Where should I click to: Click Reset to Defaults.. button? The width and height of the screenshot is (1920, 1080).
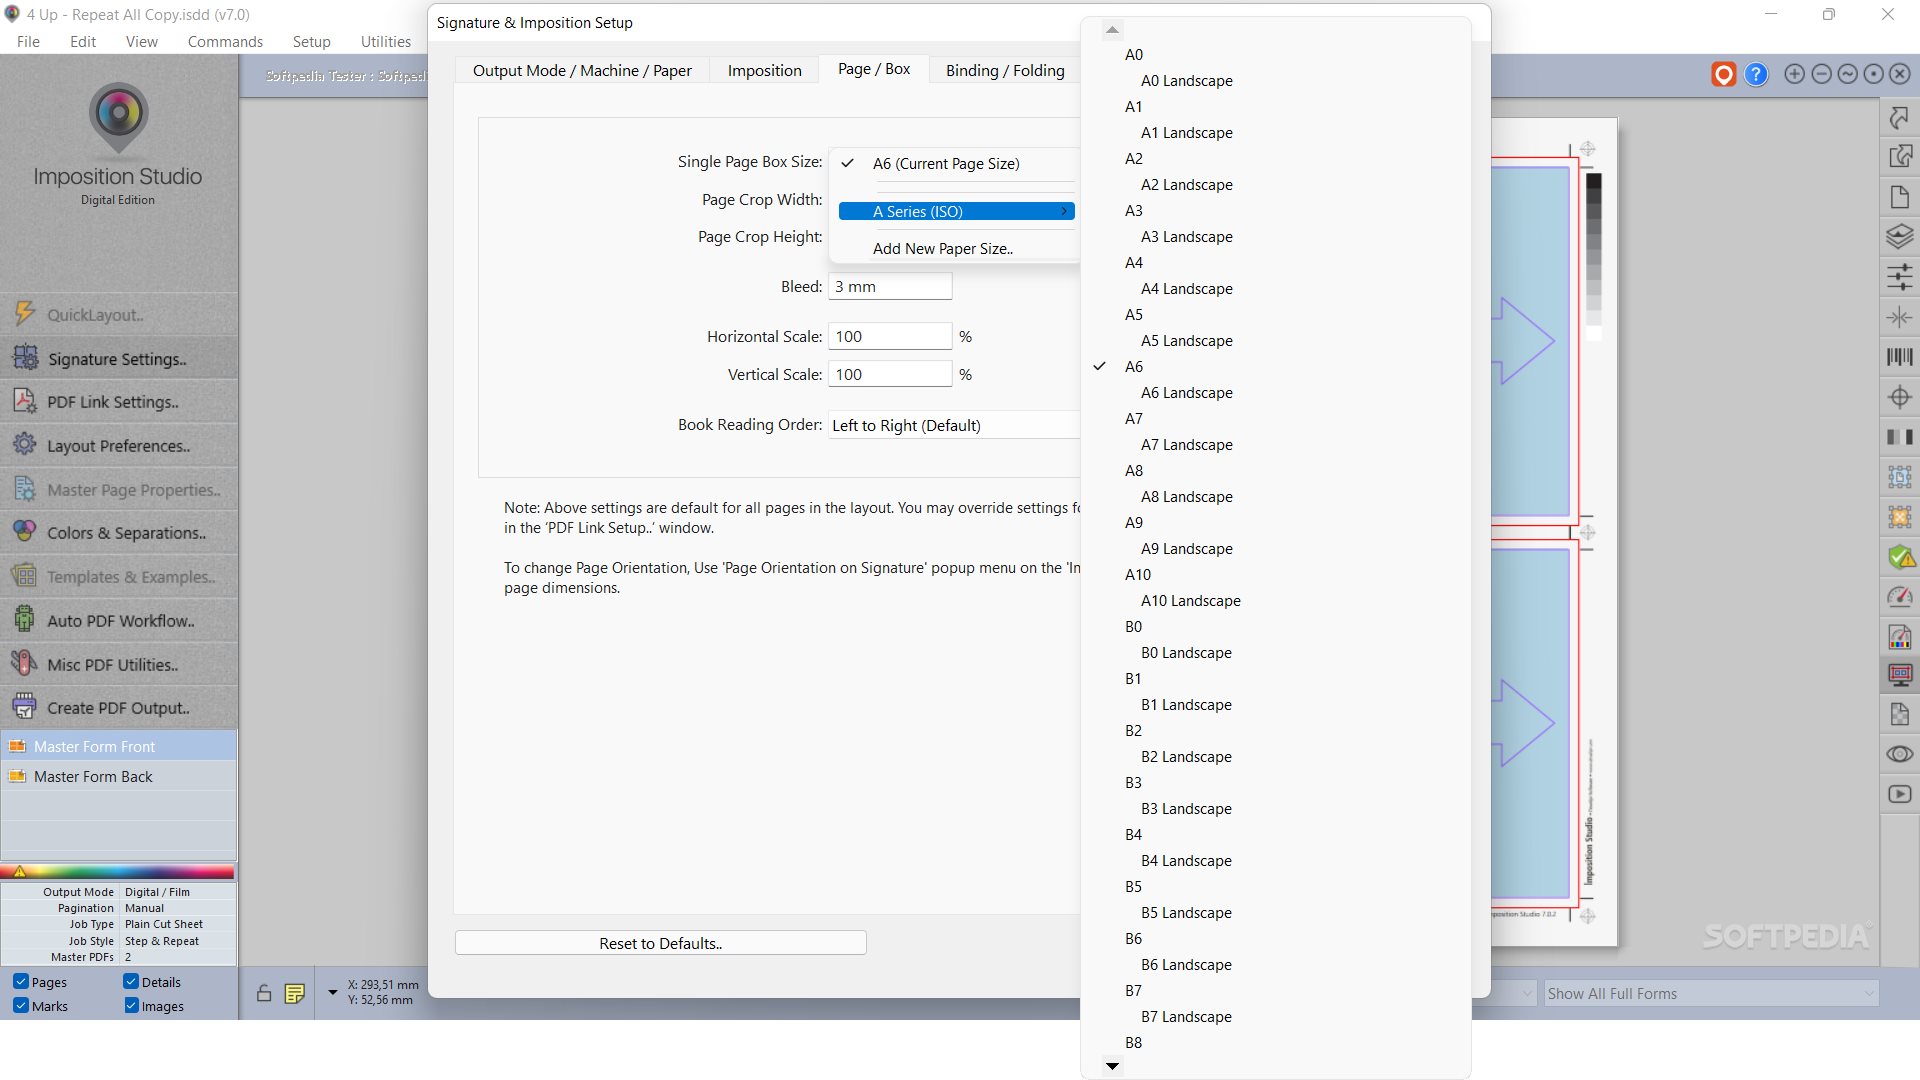click(x=660, y=943)
